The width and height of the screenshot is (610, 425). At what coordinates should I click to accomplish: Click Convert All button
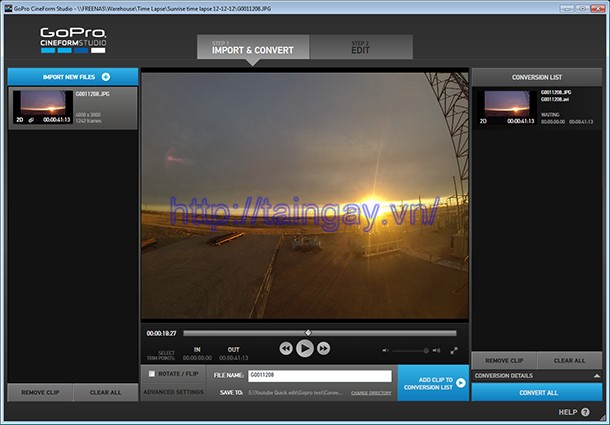point(537,392)
